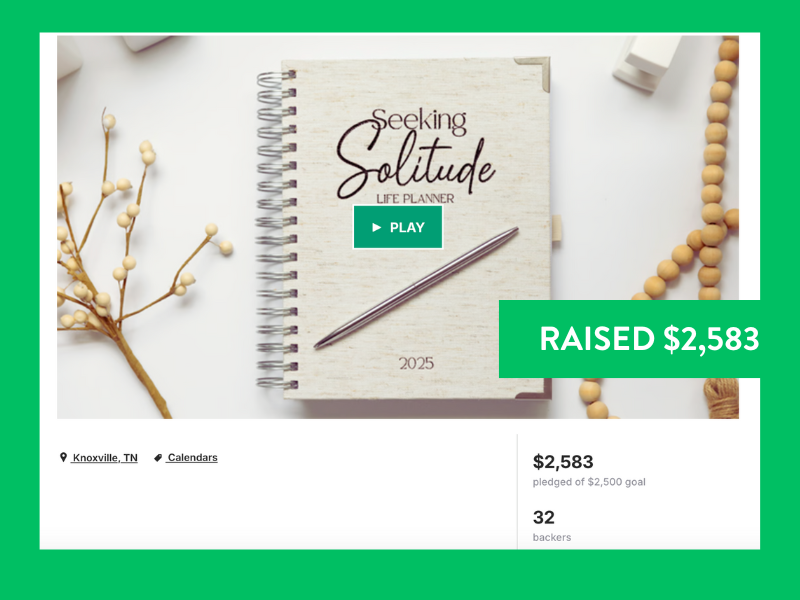
Task: Click the metal corner protector at planner top
Action: (x=532, y=72)
